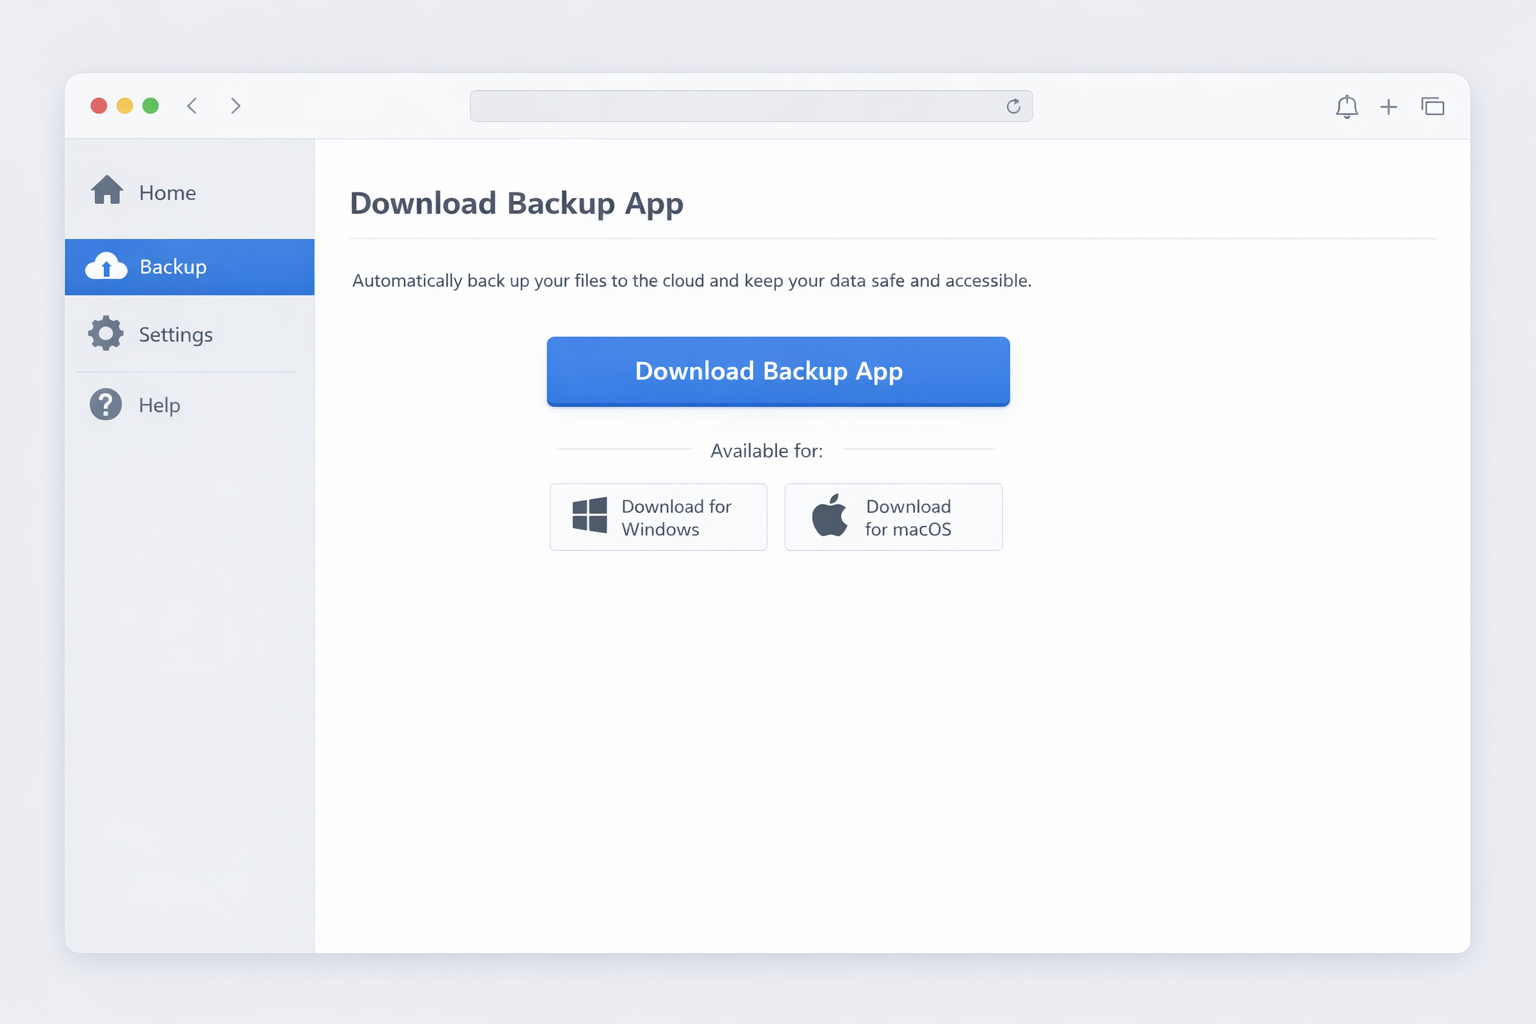Screen dimensions: 1536x1024
Task: Select the 'Download for Windows' text
Action: [x=676, y=518]
